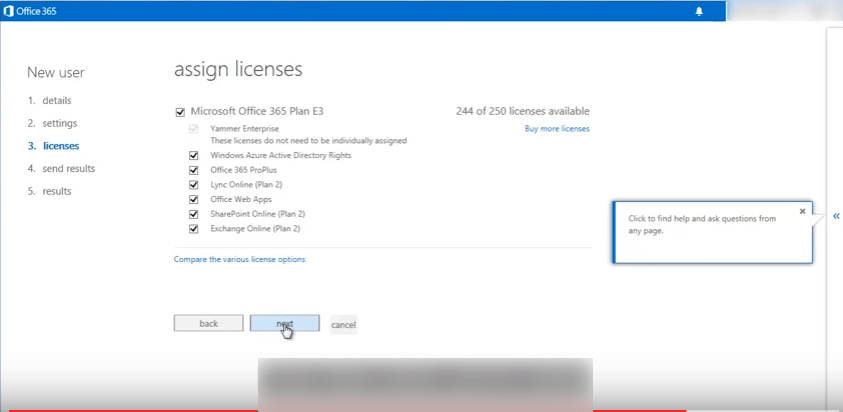843x412 pixels.
Task: Close the help tip popup
Action: point(802,211)
